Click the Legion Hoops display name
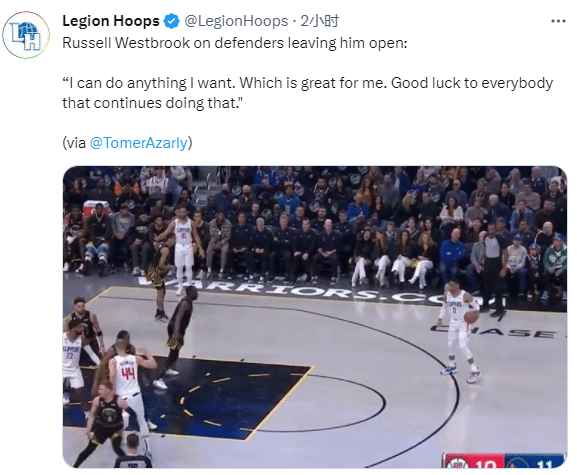 (x=111, y=21)
